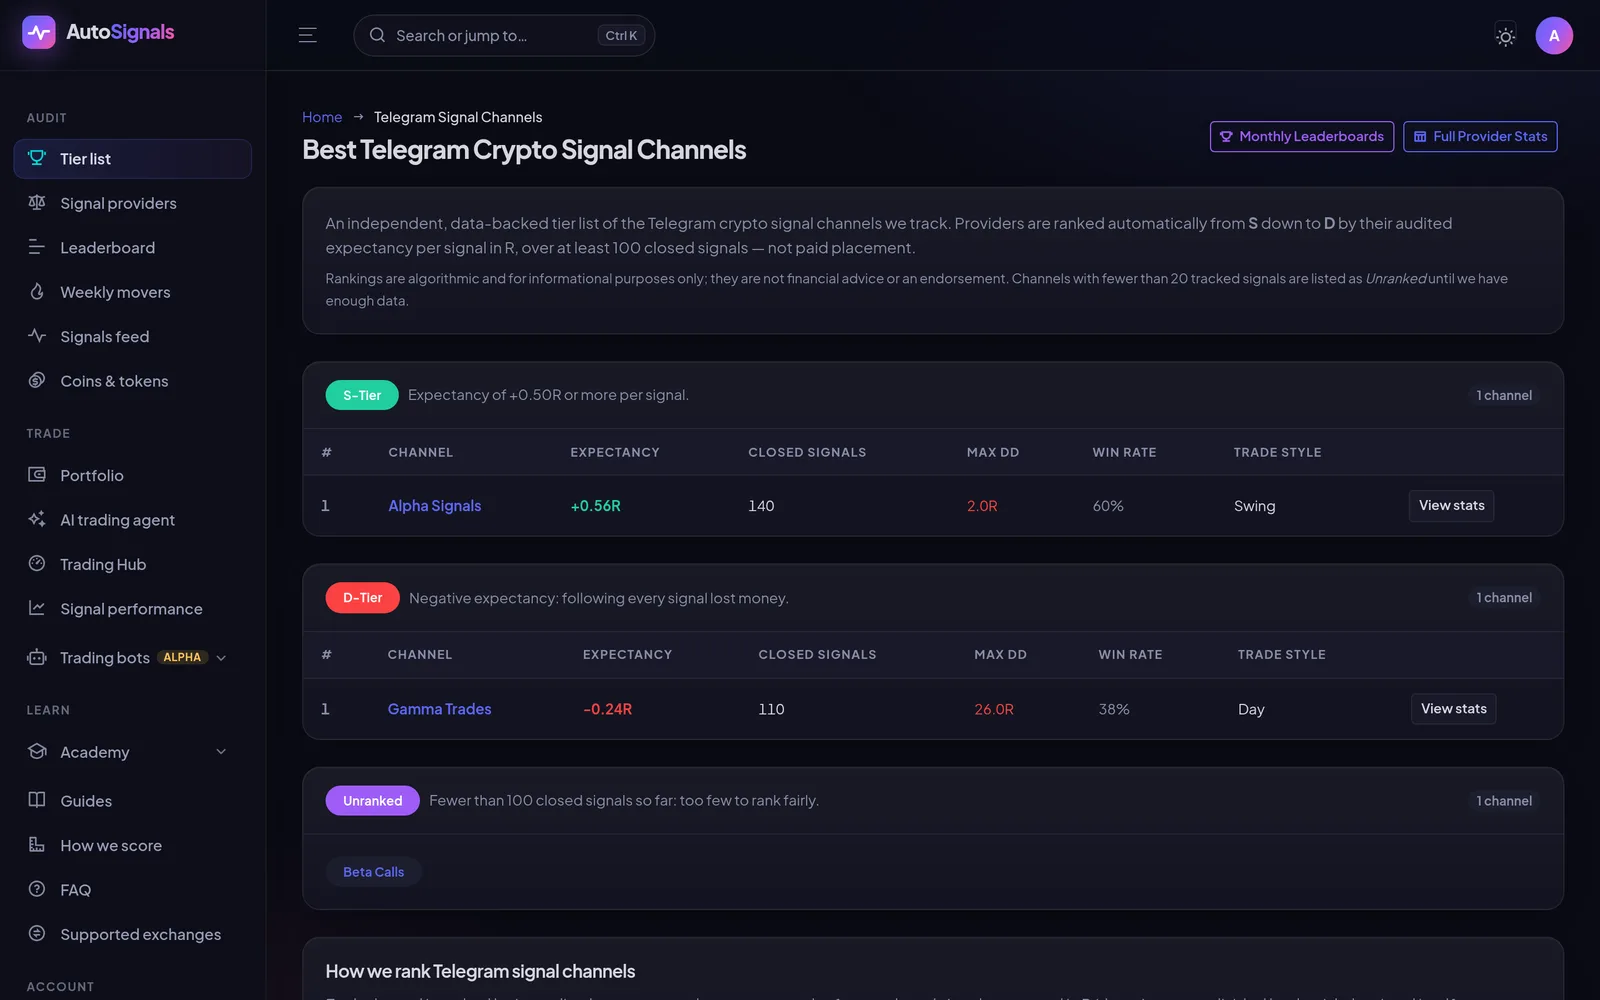The image size is (1600, 1000).
Task: Go to Leaderboard menu item
Action: tap(132, 247)
